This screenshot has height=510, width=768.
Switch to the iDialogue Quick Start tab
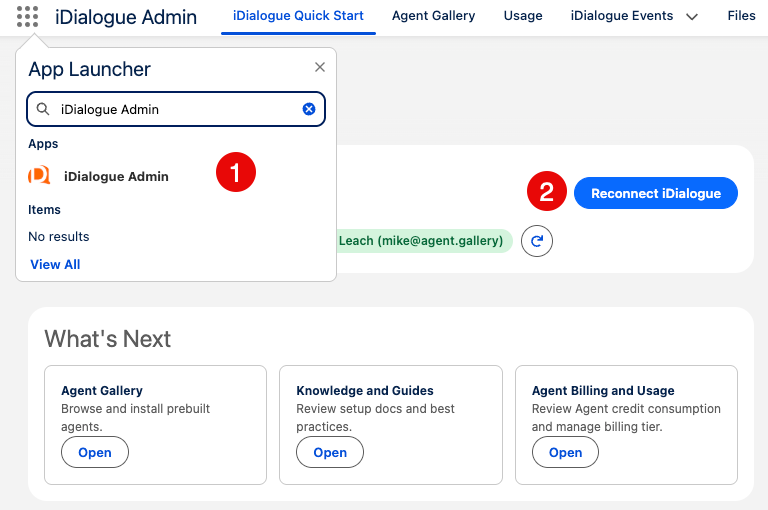click(298, 16)
